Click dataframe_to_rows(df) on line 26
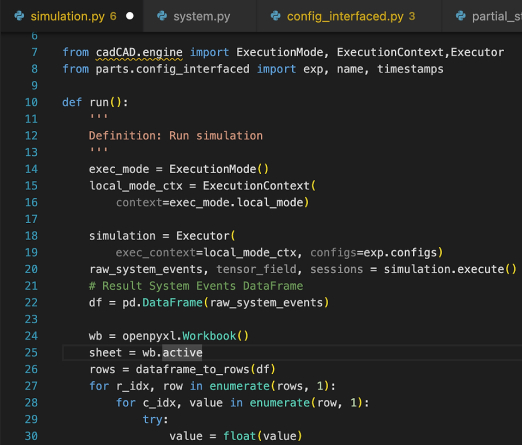Image resolution: width=522 pixels, height=445 pixels. [206, 369]
